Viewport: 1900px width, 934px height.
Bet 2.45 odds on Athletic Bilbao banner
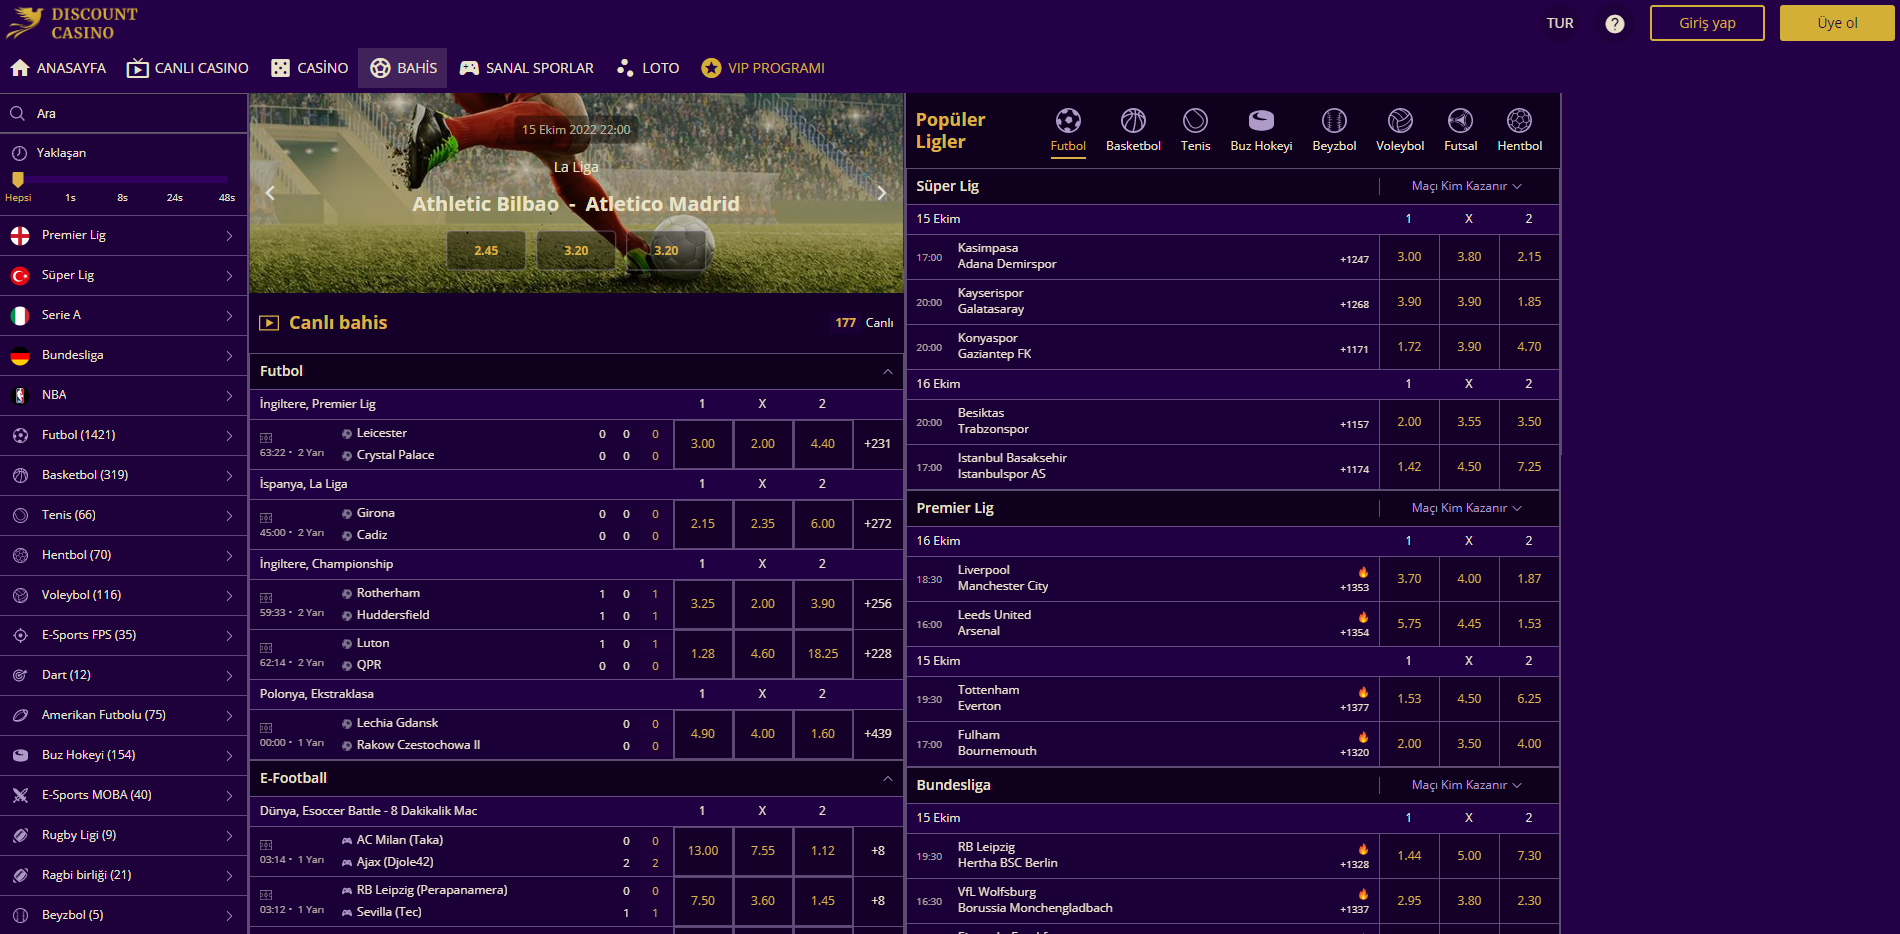point(486,251)
